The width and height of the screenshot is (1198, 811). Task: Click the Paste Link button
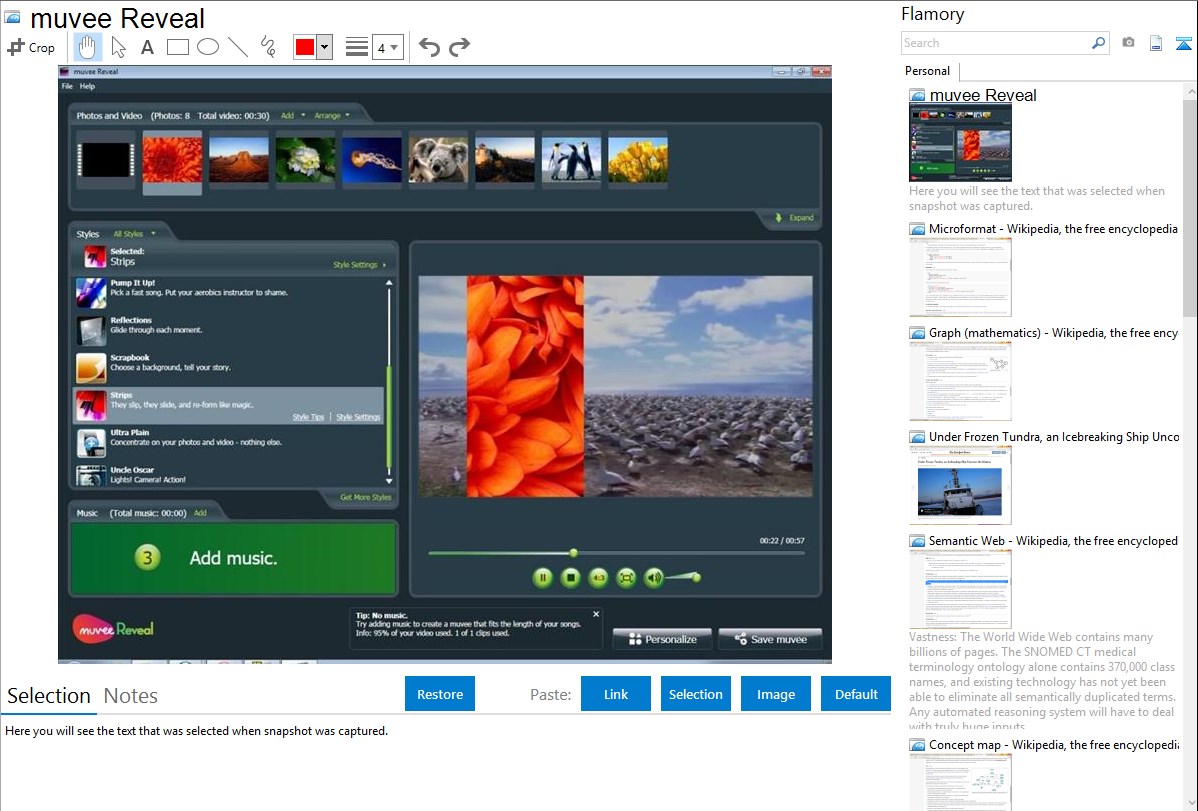point(616,694)
